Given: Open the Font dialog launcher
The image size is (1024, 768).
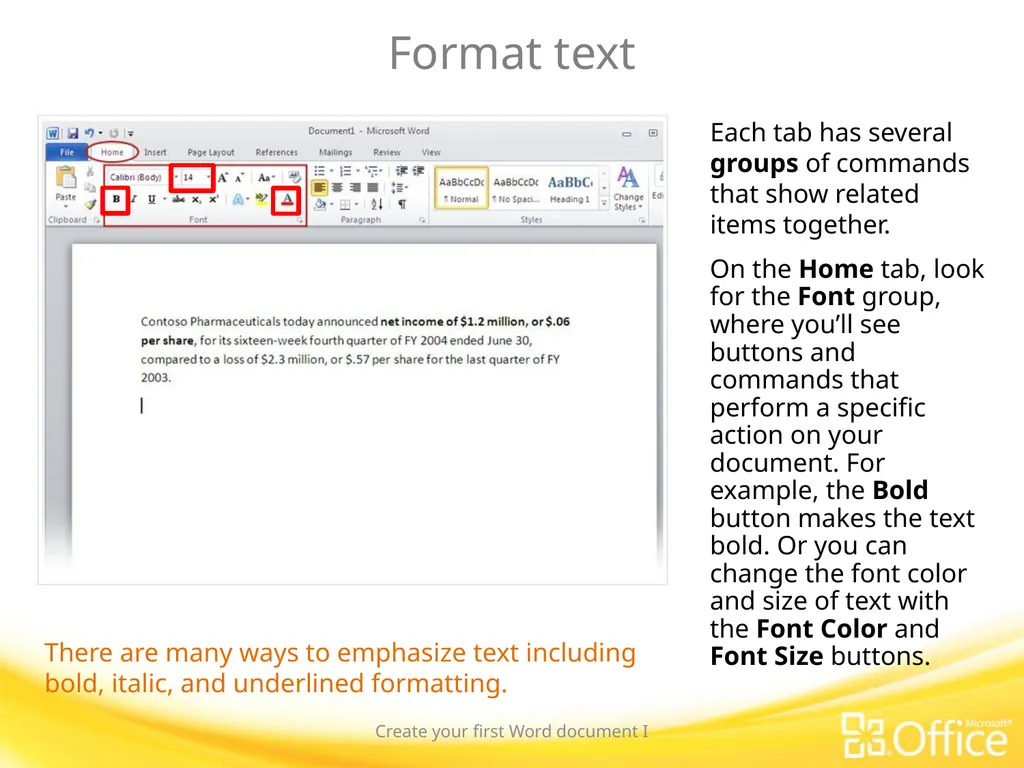Looking at the screenshot, I should coord(300,221).
